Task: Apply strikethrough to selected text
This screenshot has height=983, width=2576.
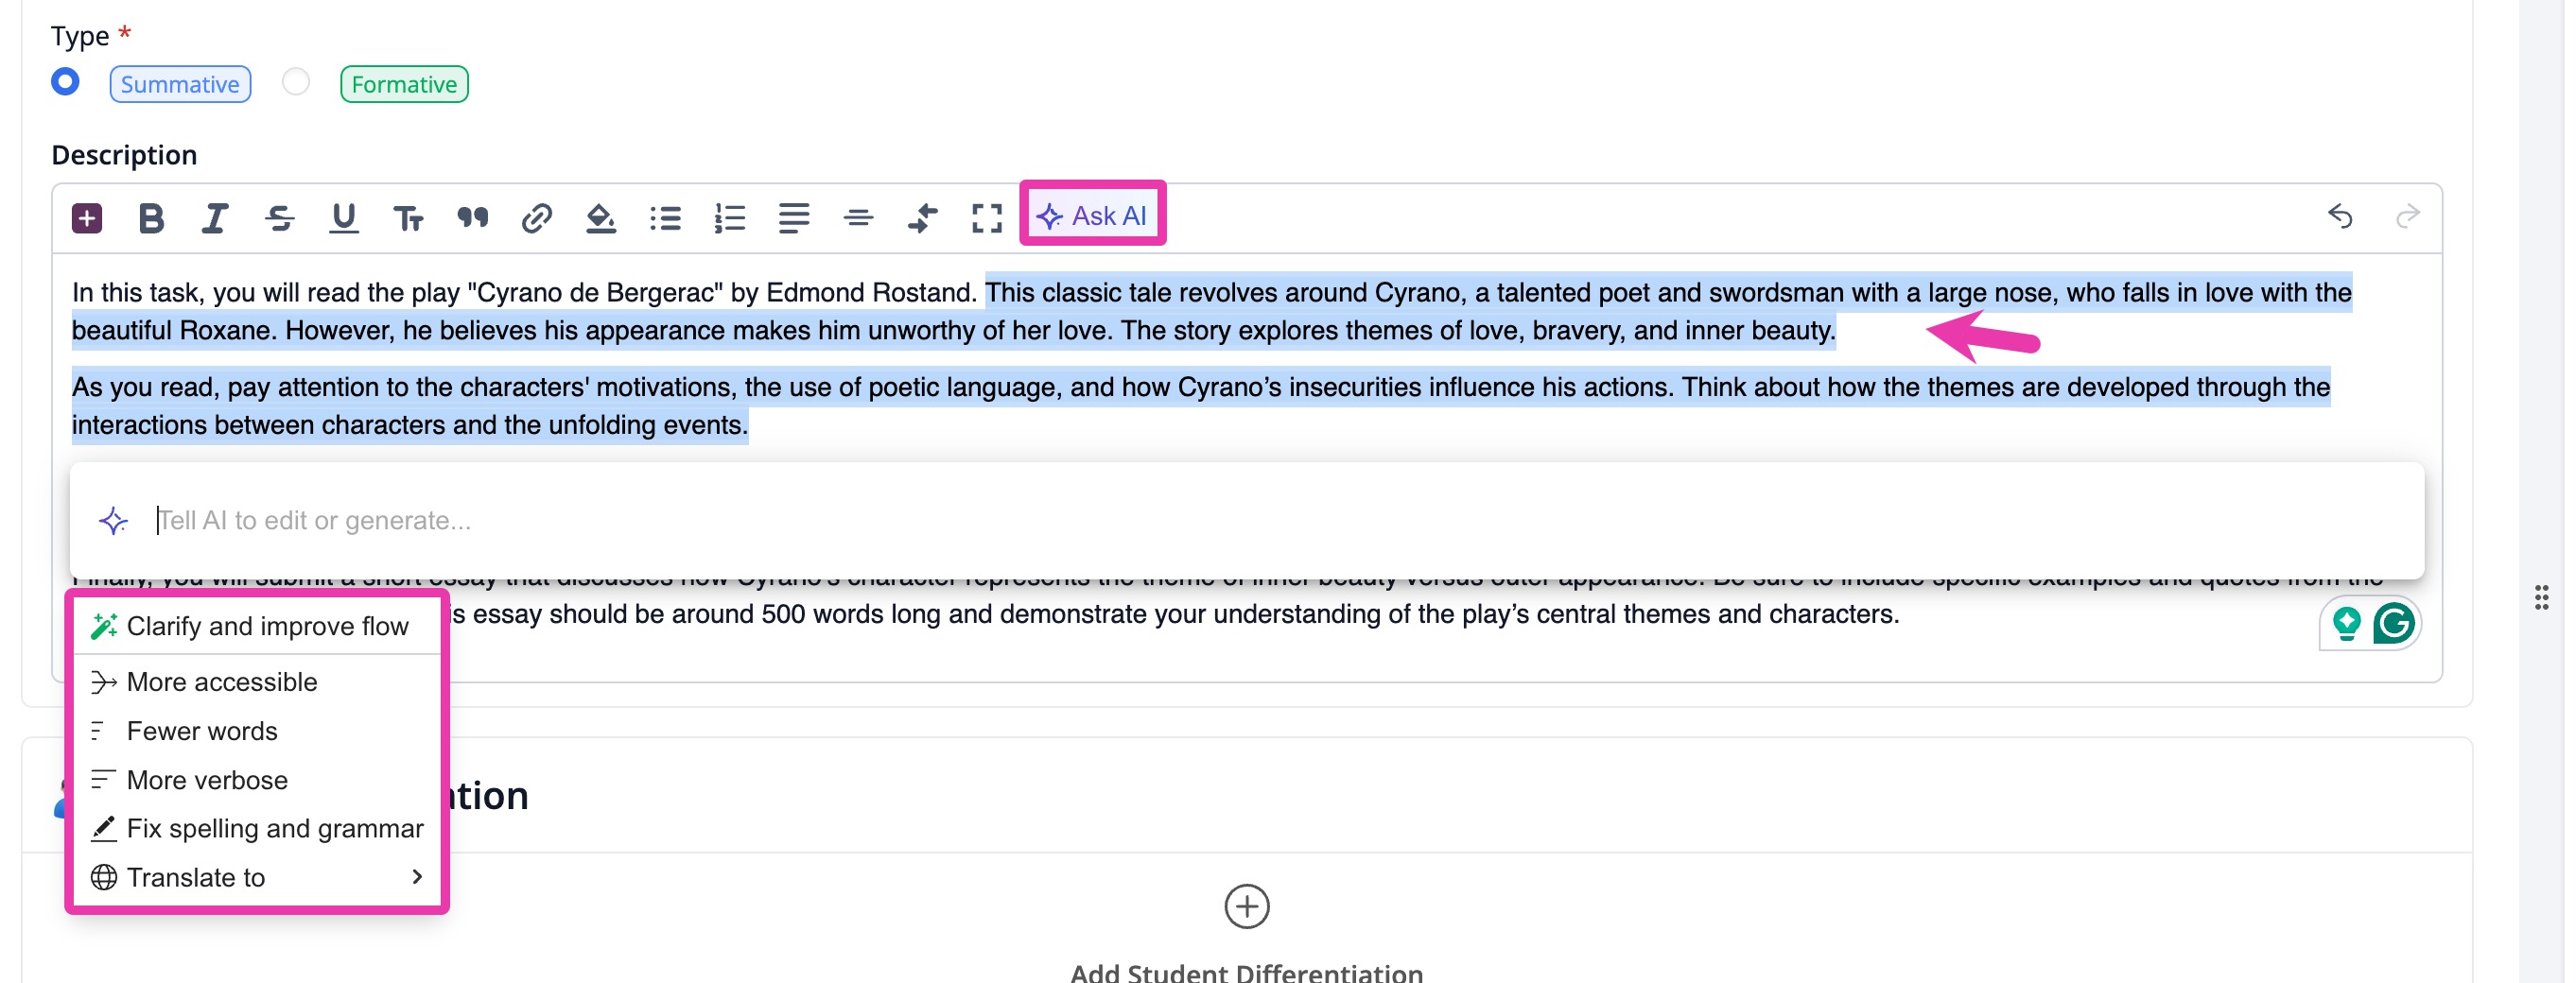Action: click(x=280, y=217)
